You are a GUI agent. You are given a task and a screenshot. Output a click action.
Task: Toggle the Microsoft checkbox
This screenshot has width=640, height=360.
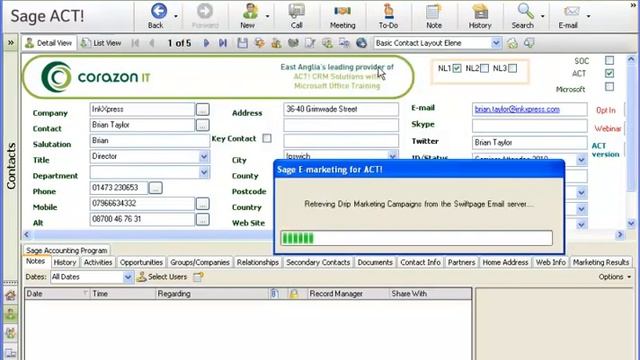[x=609, y=87]
